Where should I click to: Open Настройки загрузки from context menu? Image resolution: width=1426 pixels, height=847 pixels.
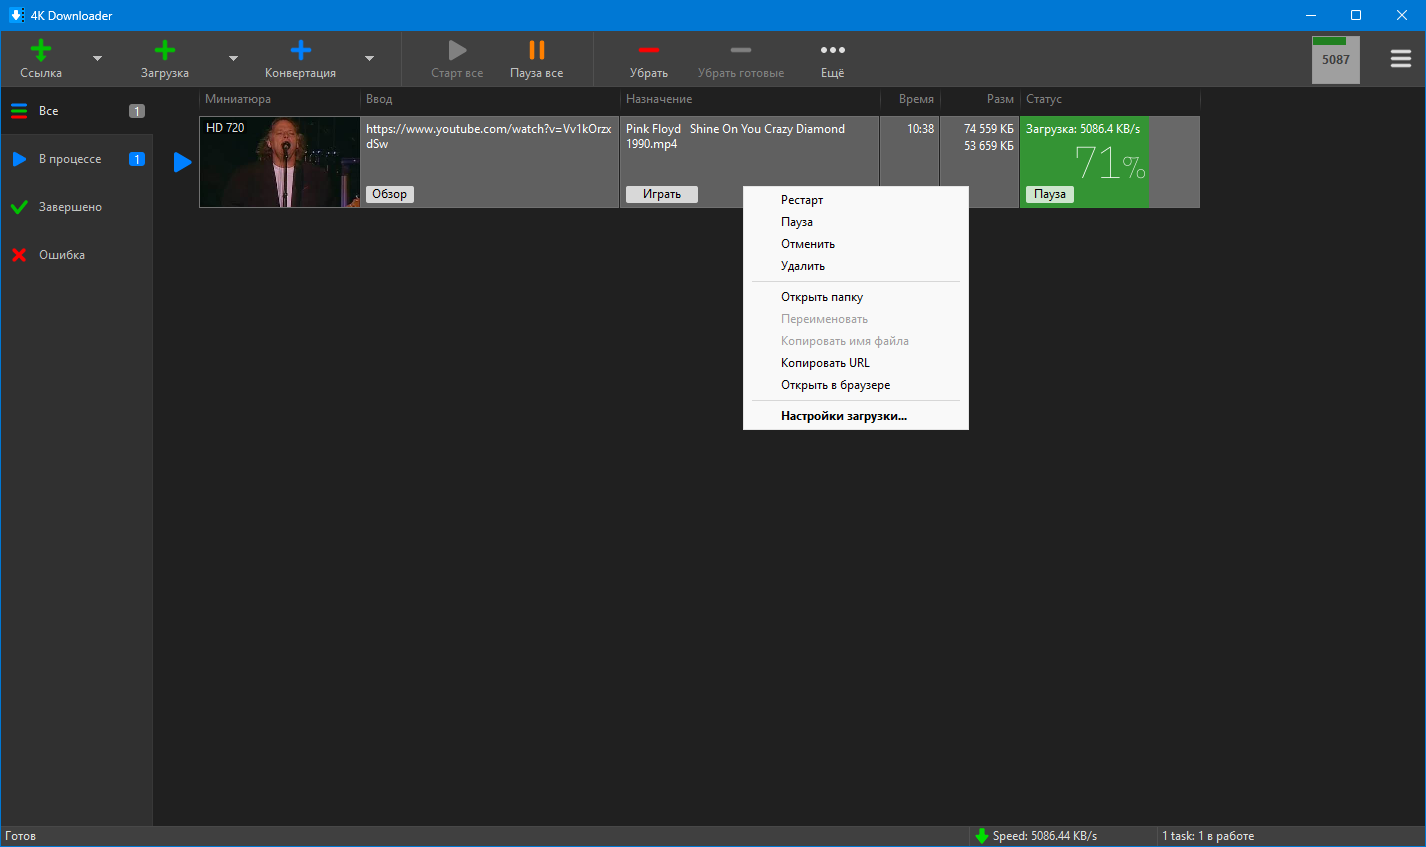coord(843,416)
